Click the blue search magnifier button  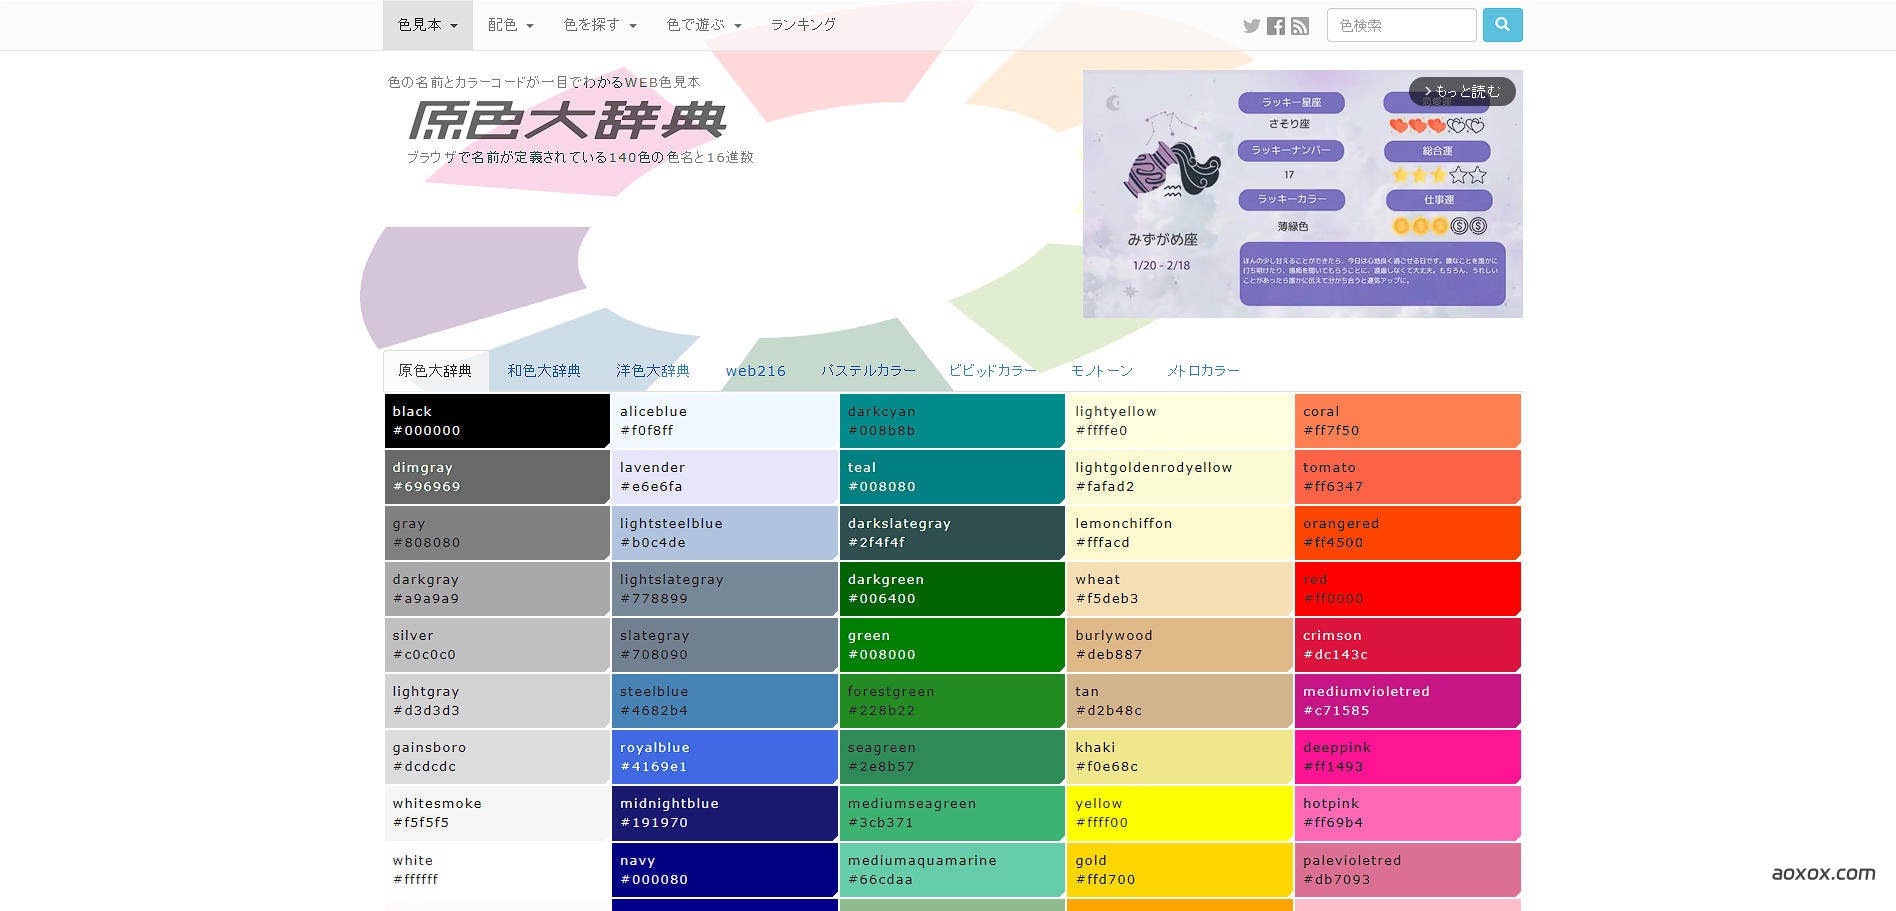click(1503, 25)
